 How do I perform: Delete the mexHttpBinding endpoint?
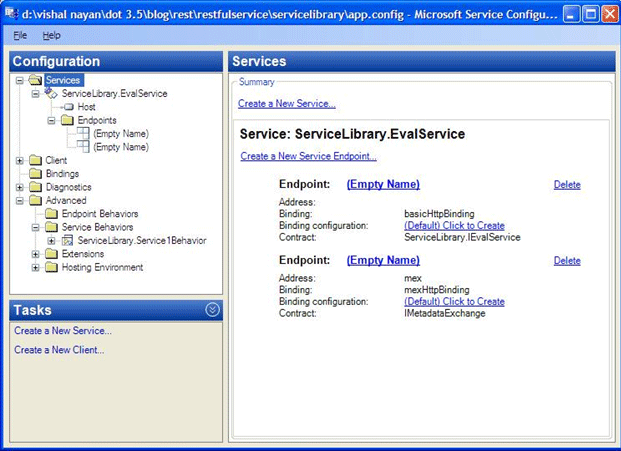pos(567,261)
